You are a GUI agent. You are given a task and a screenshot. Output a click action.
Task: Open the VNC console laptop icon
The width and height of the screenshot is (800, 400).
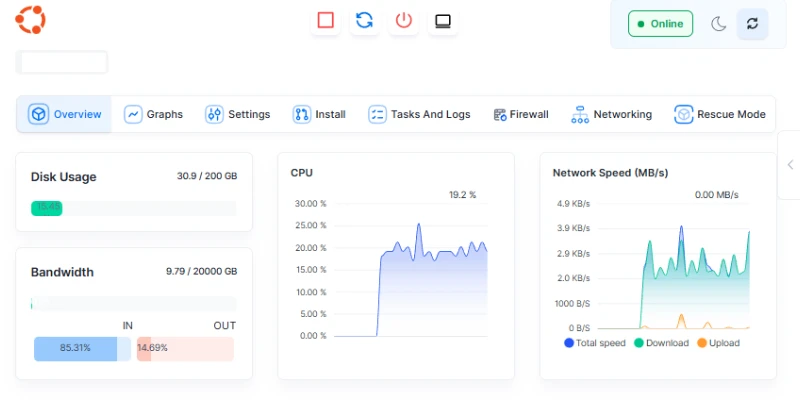443,21
